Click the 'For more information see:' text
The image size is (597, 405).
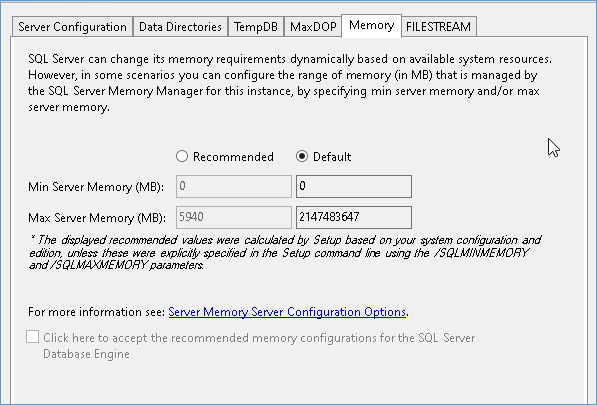pyautogui.click(x=97, y=312)
